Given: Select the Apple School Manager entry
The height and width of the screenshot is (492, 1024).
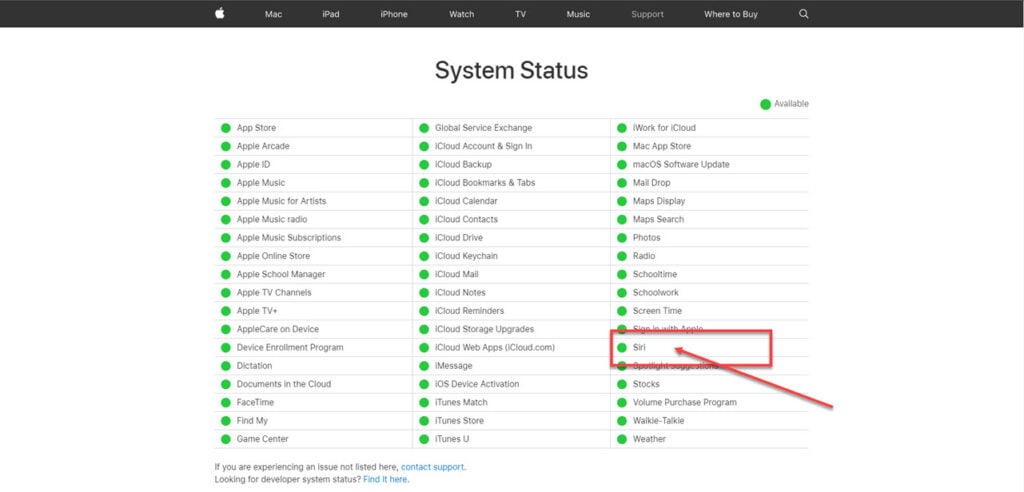Looking at the screenshot, I should tap(281, 274).
